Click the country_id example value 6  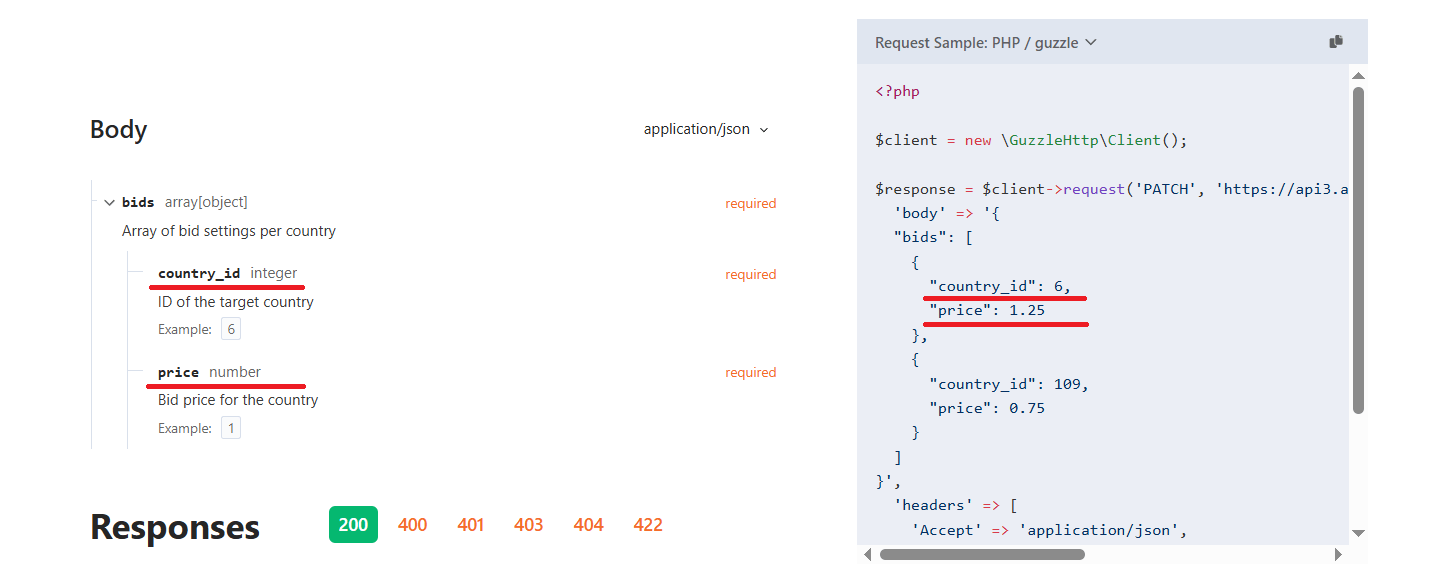point(231,330)
